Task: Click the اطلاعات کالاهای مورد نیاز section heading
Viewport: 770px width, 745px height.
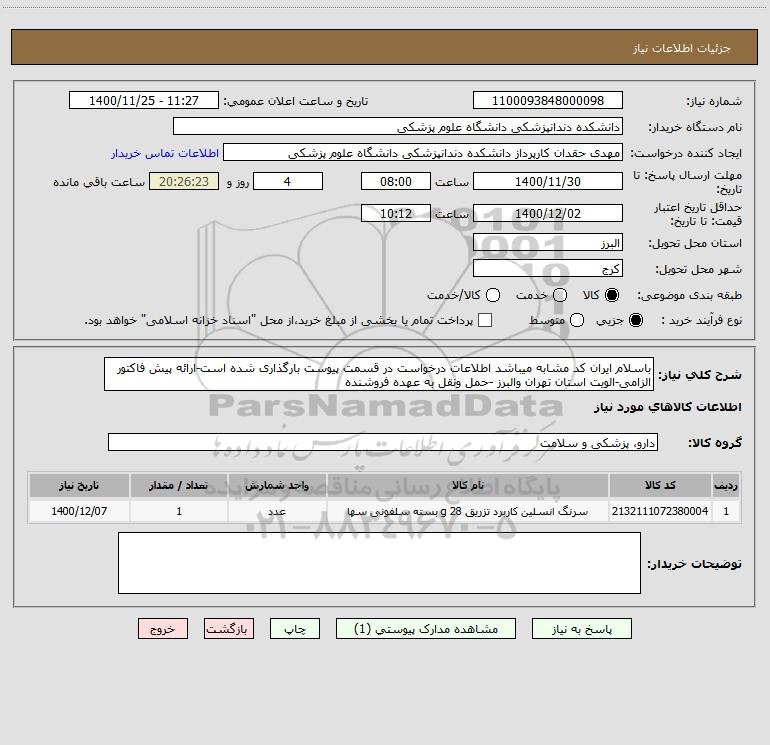Action: [x=668, y=407]
